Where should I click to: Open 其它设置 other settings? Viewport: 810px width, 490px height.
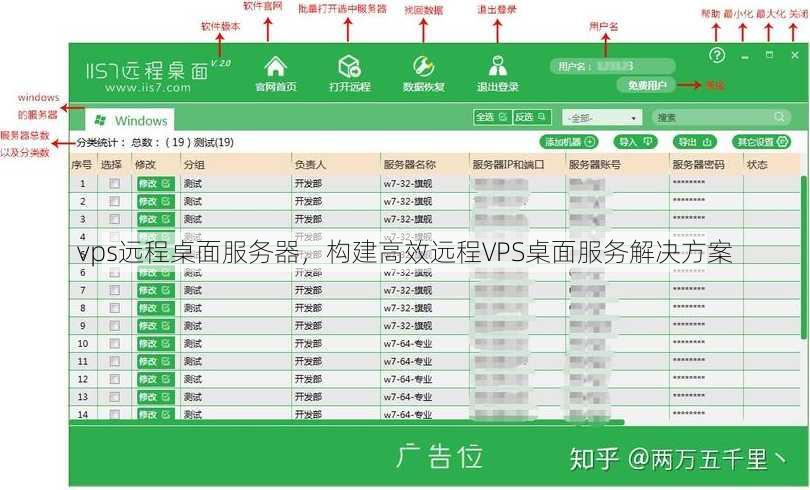[x=761, y=141]
